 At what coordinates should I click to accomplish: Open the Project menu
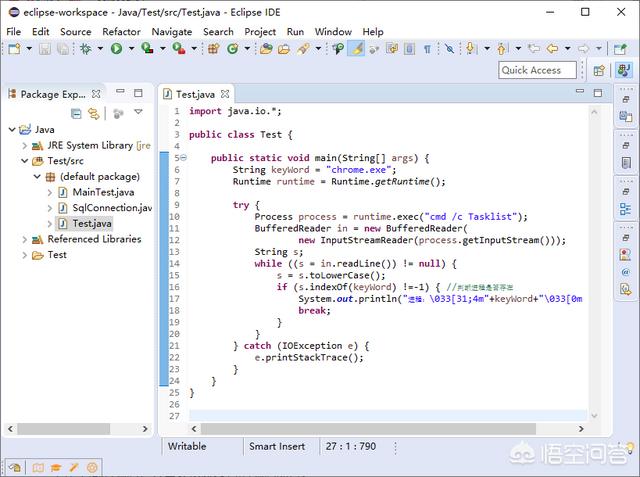pos(260,32)
